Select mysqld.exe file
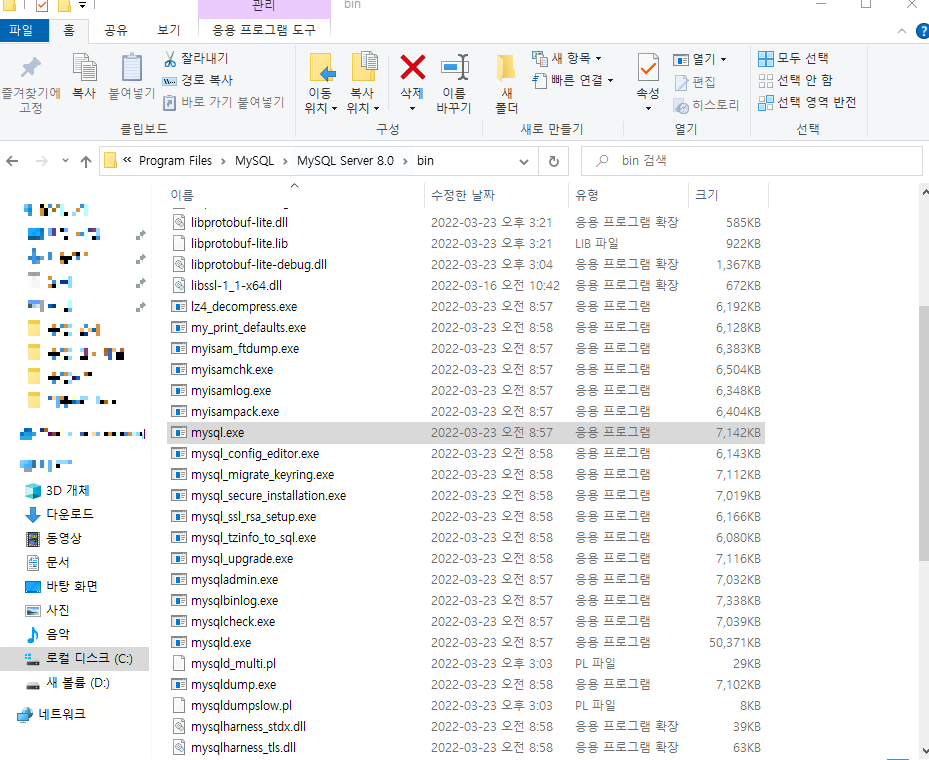Screen dimensions: 929x760 pos(466,643)
